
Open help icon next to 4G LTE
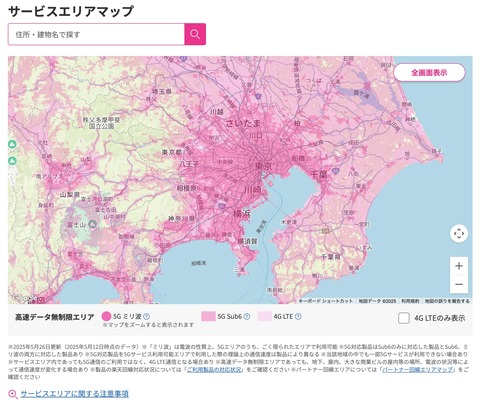298,316
